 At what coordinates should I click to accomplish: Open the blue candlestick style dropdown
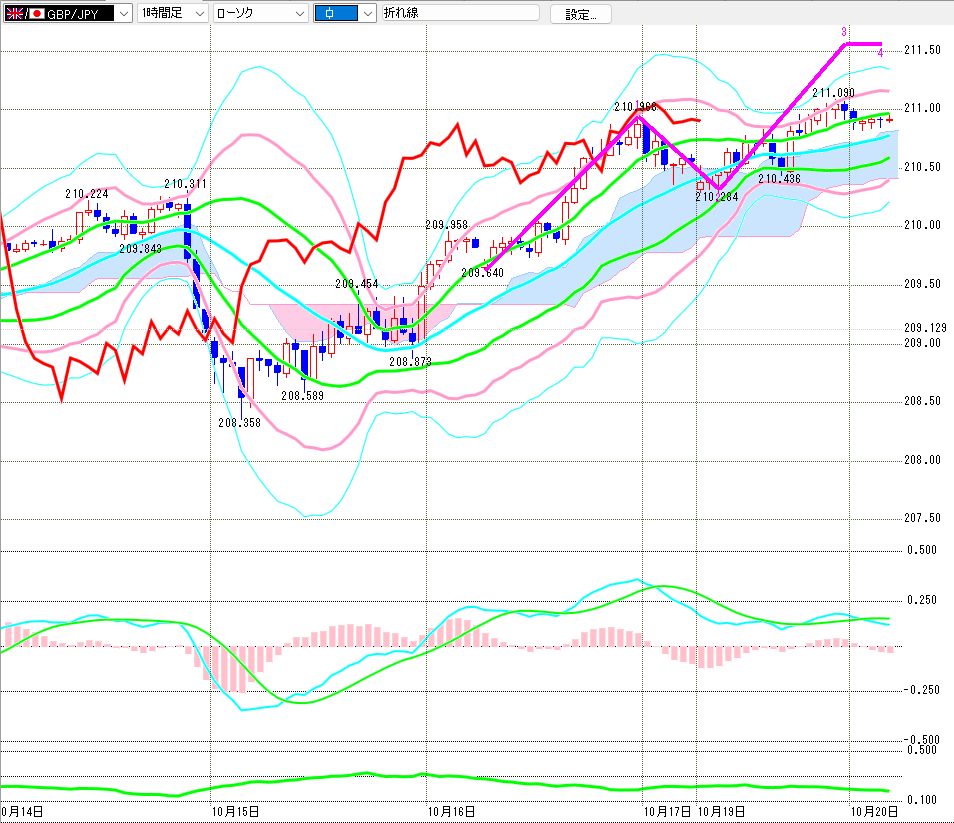344,13
